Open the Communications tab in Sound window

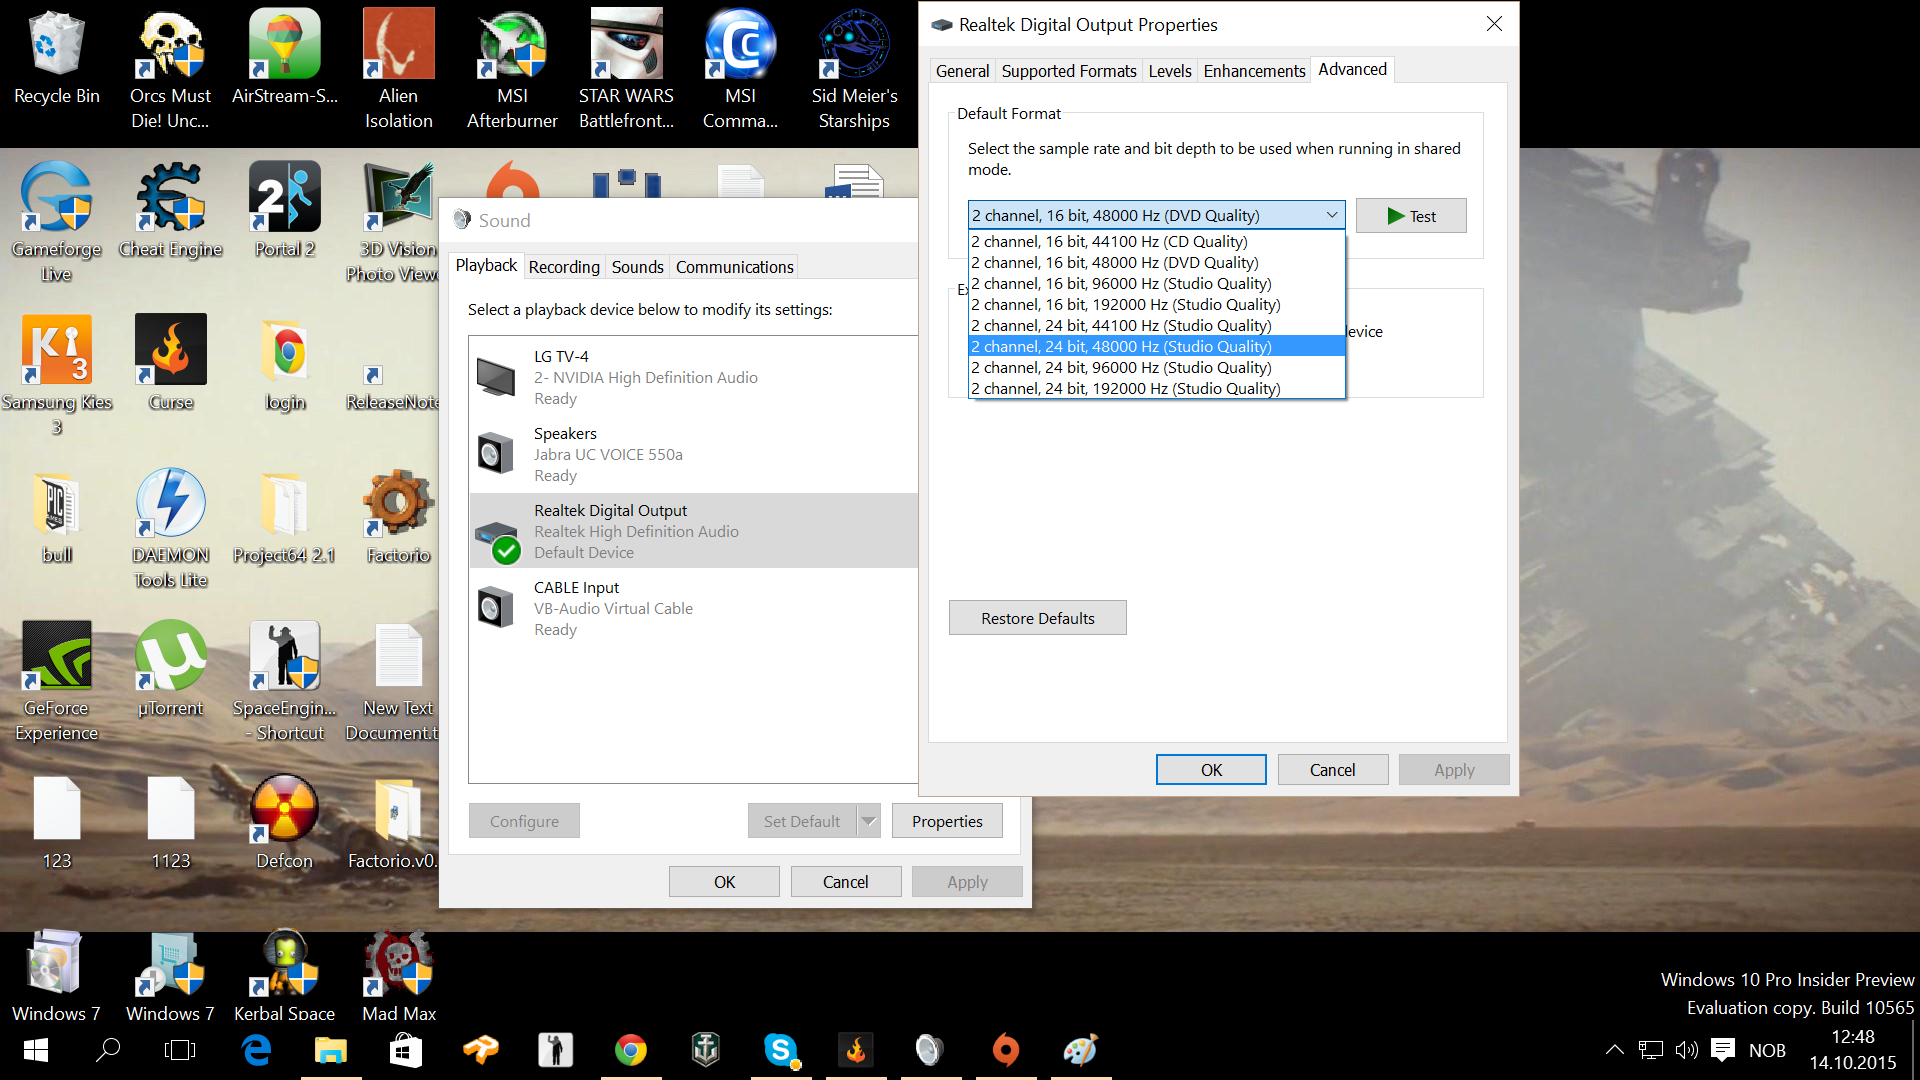[x=734, y=267]
